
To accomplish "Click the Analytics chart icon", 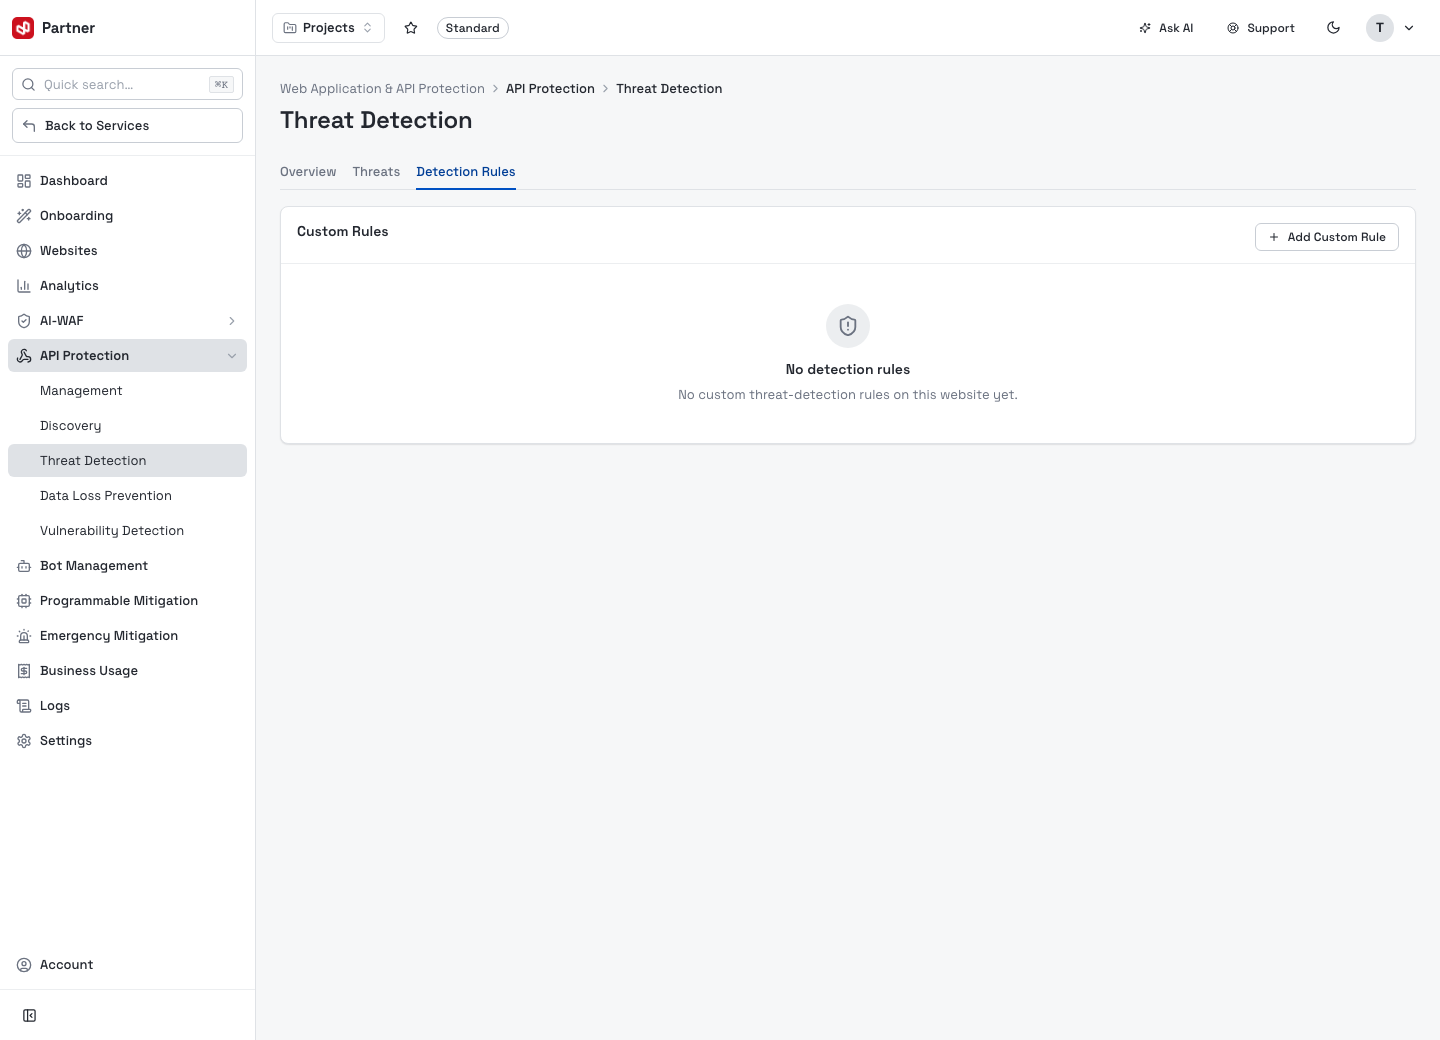I will (24, 286).
